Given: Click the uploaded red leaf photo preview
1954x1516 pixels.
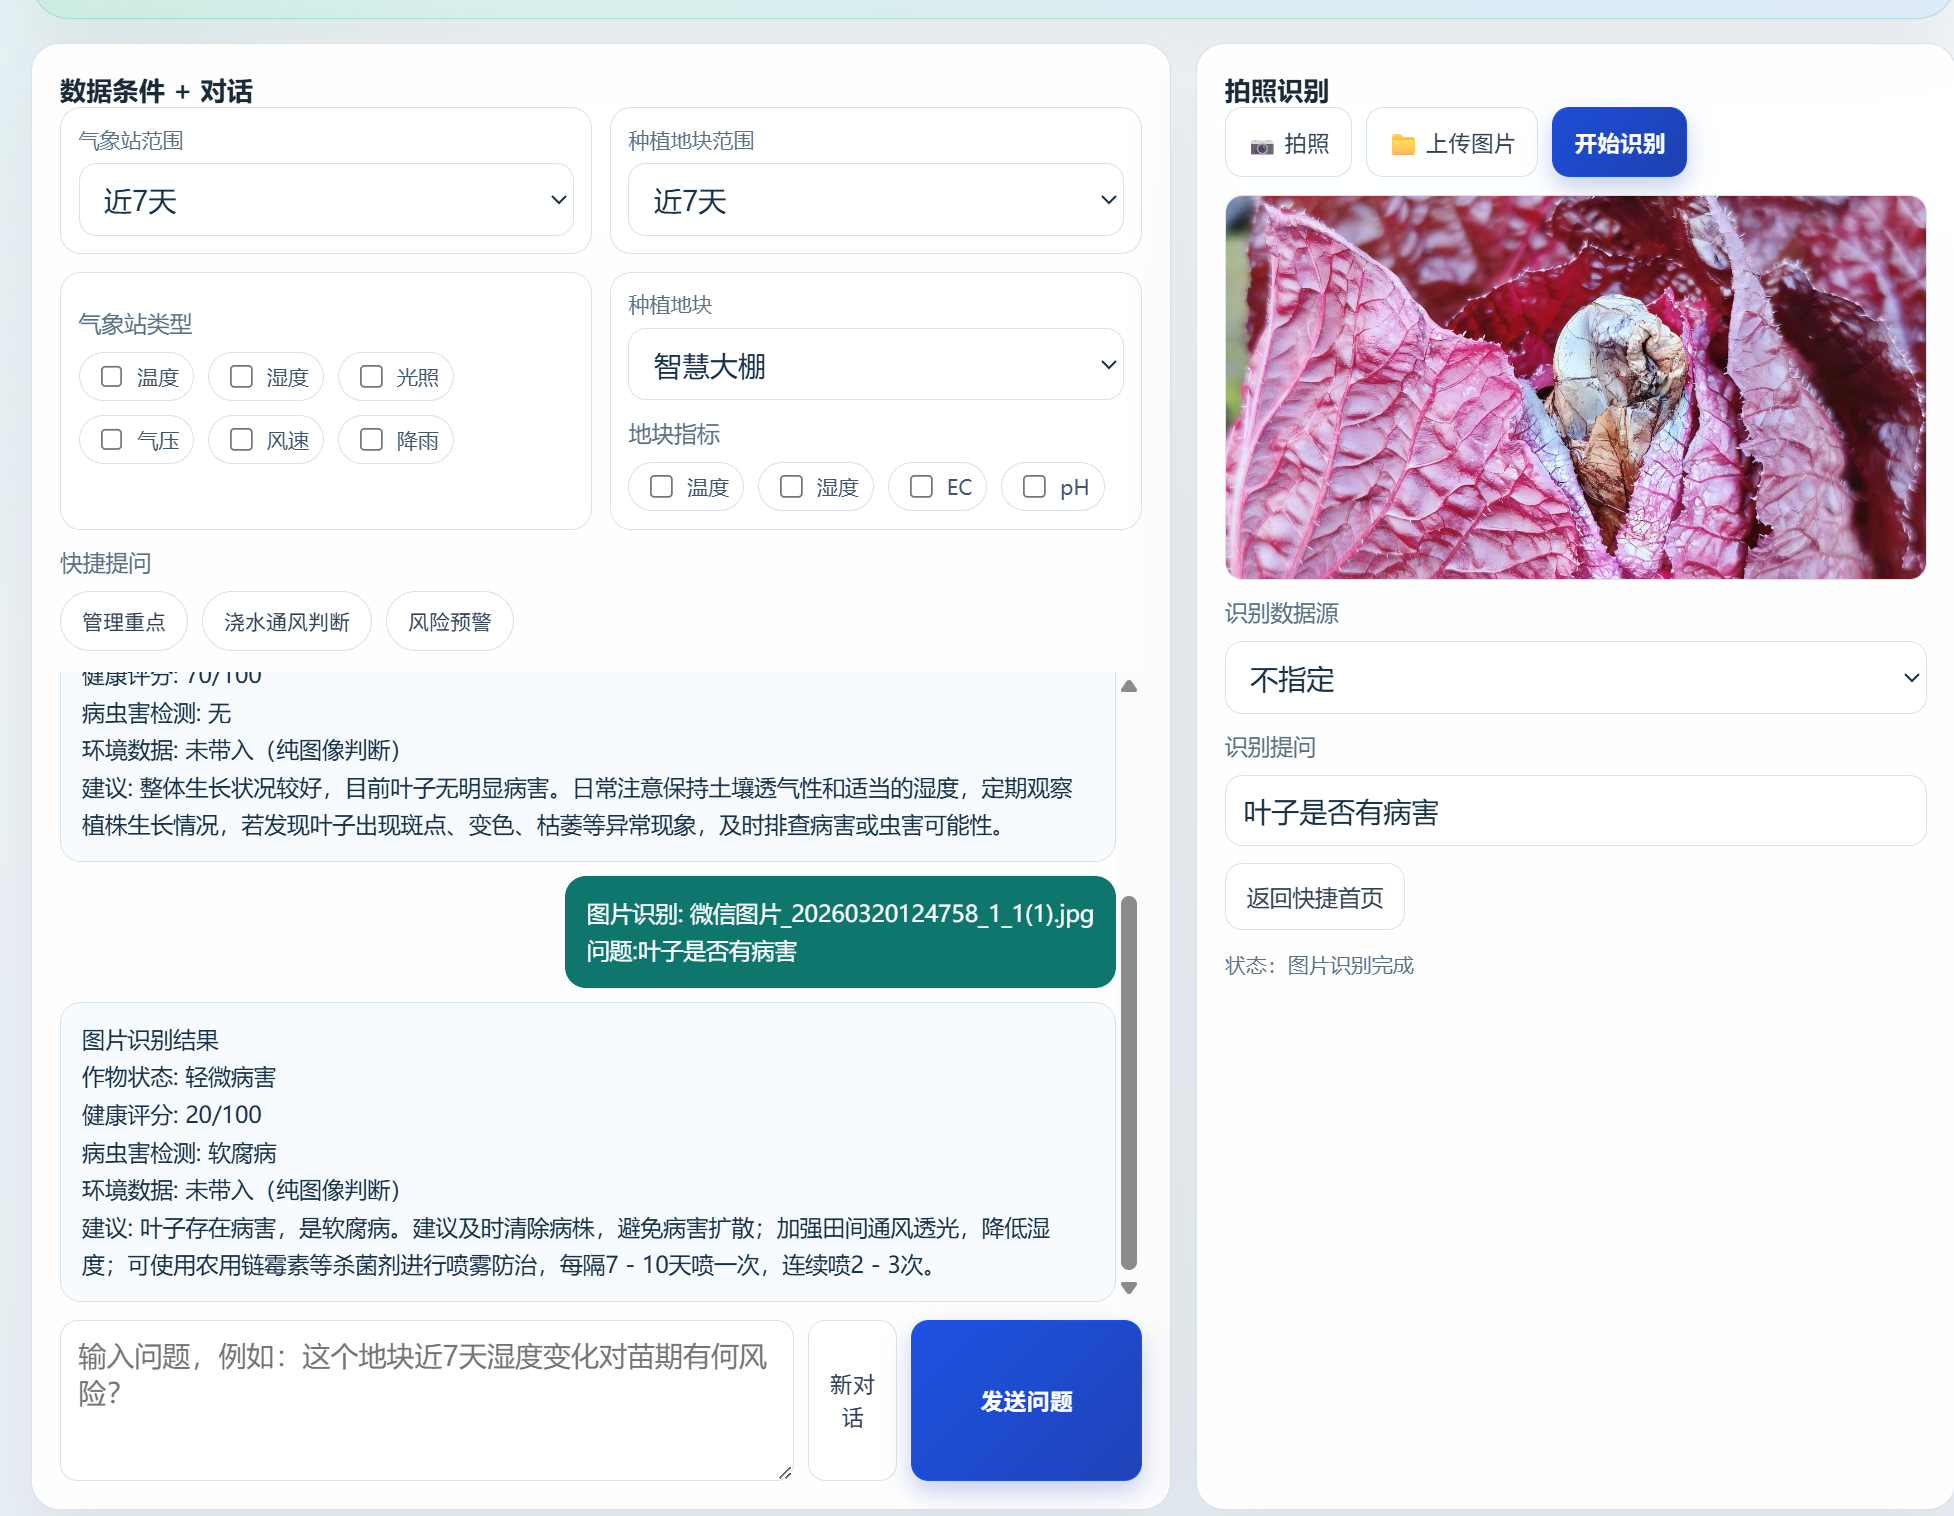Looking at the screenshot, I should [1575, 387].
